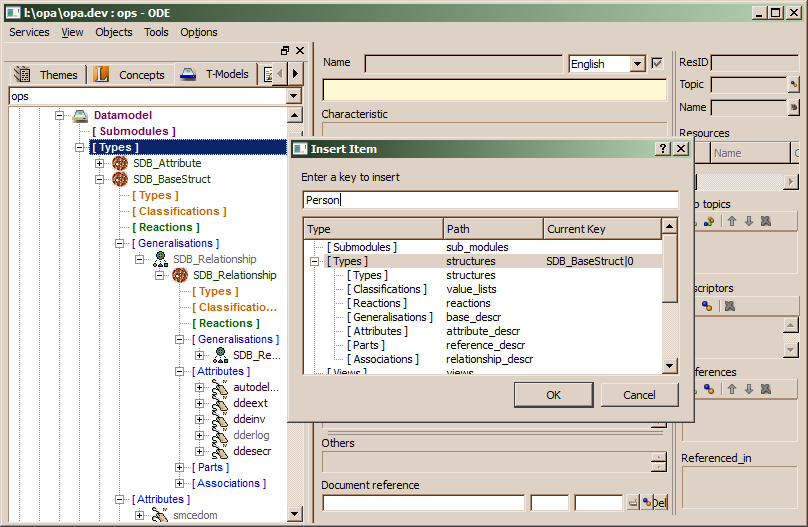Toggle the checkbox next to English language
This screenshot has width=808, height=527.
click(x=657, y=64)
